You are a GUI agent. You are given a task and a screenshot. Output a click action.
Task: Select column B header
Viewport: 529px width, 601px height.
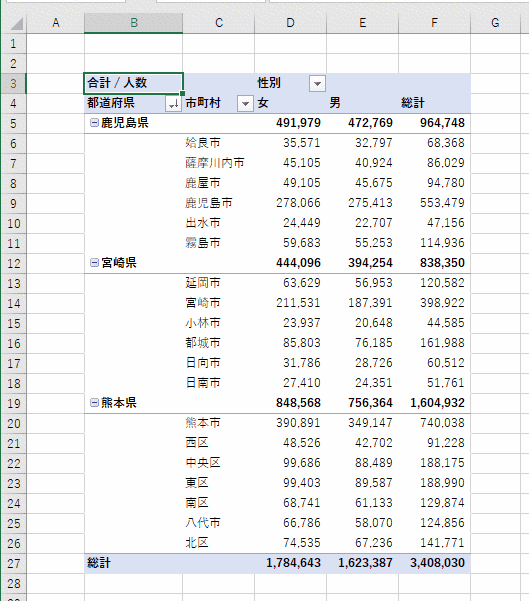tap(133, 23)
